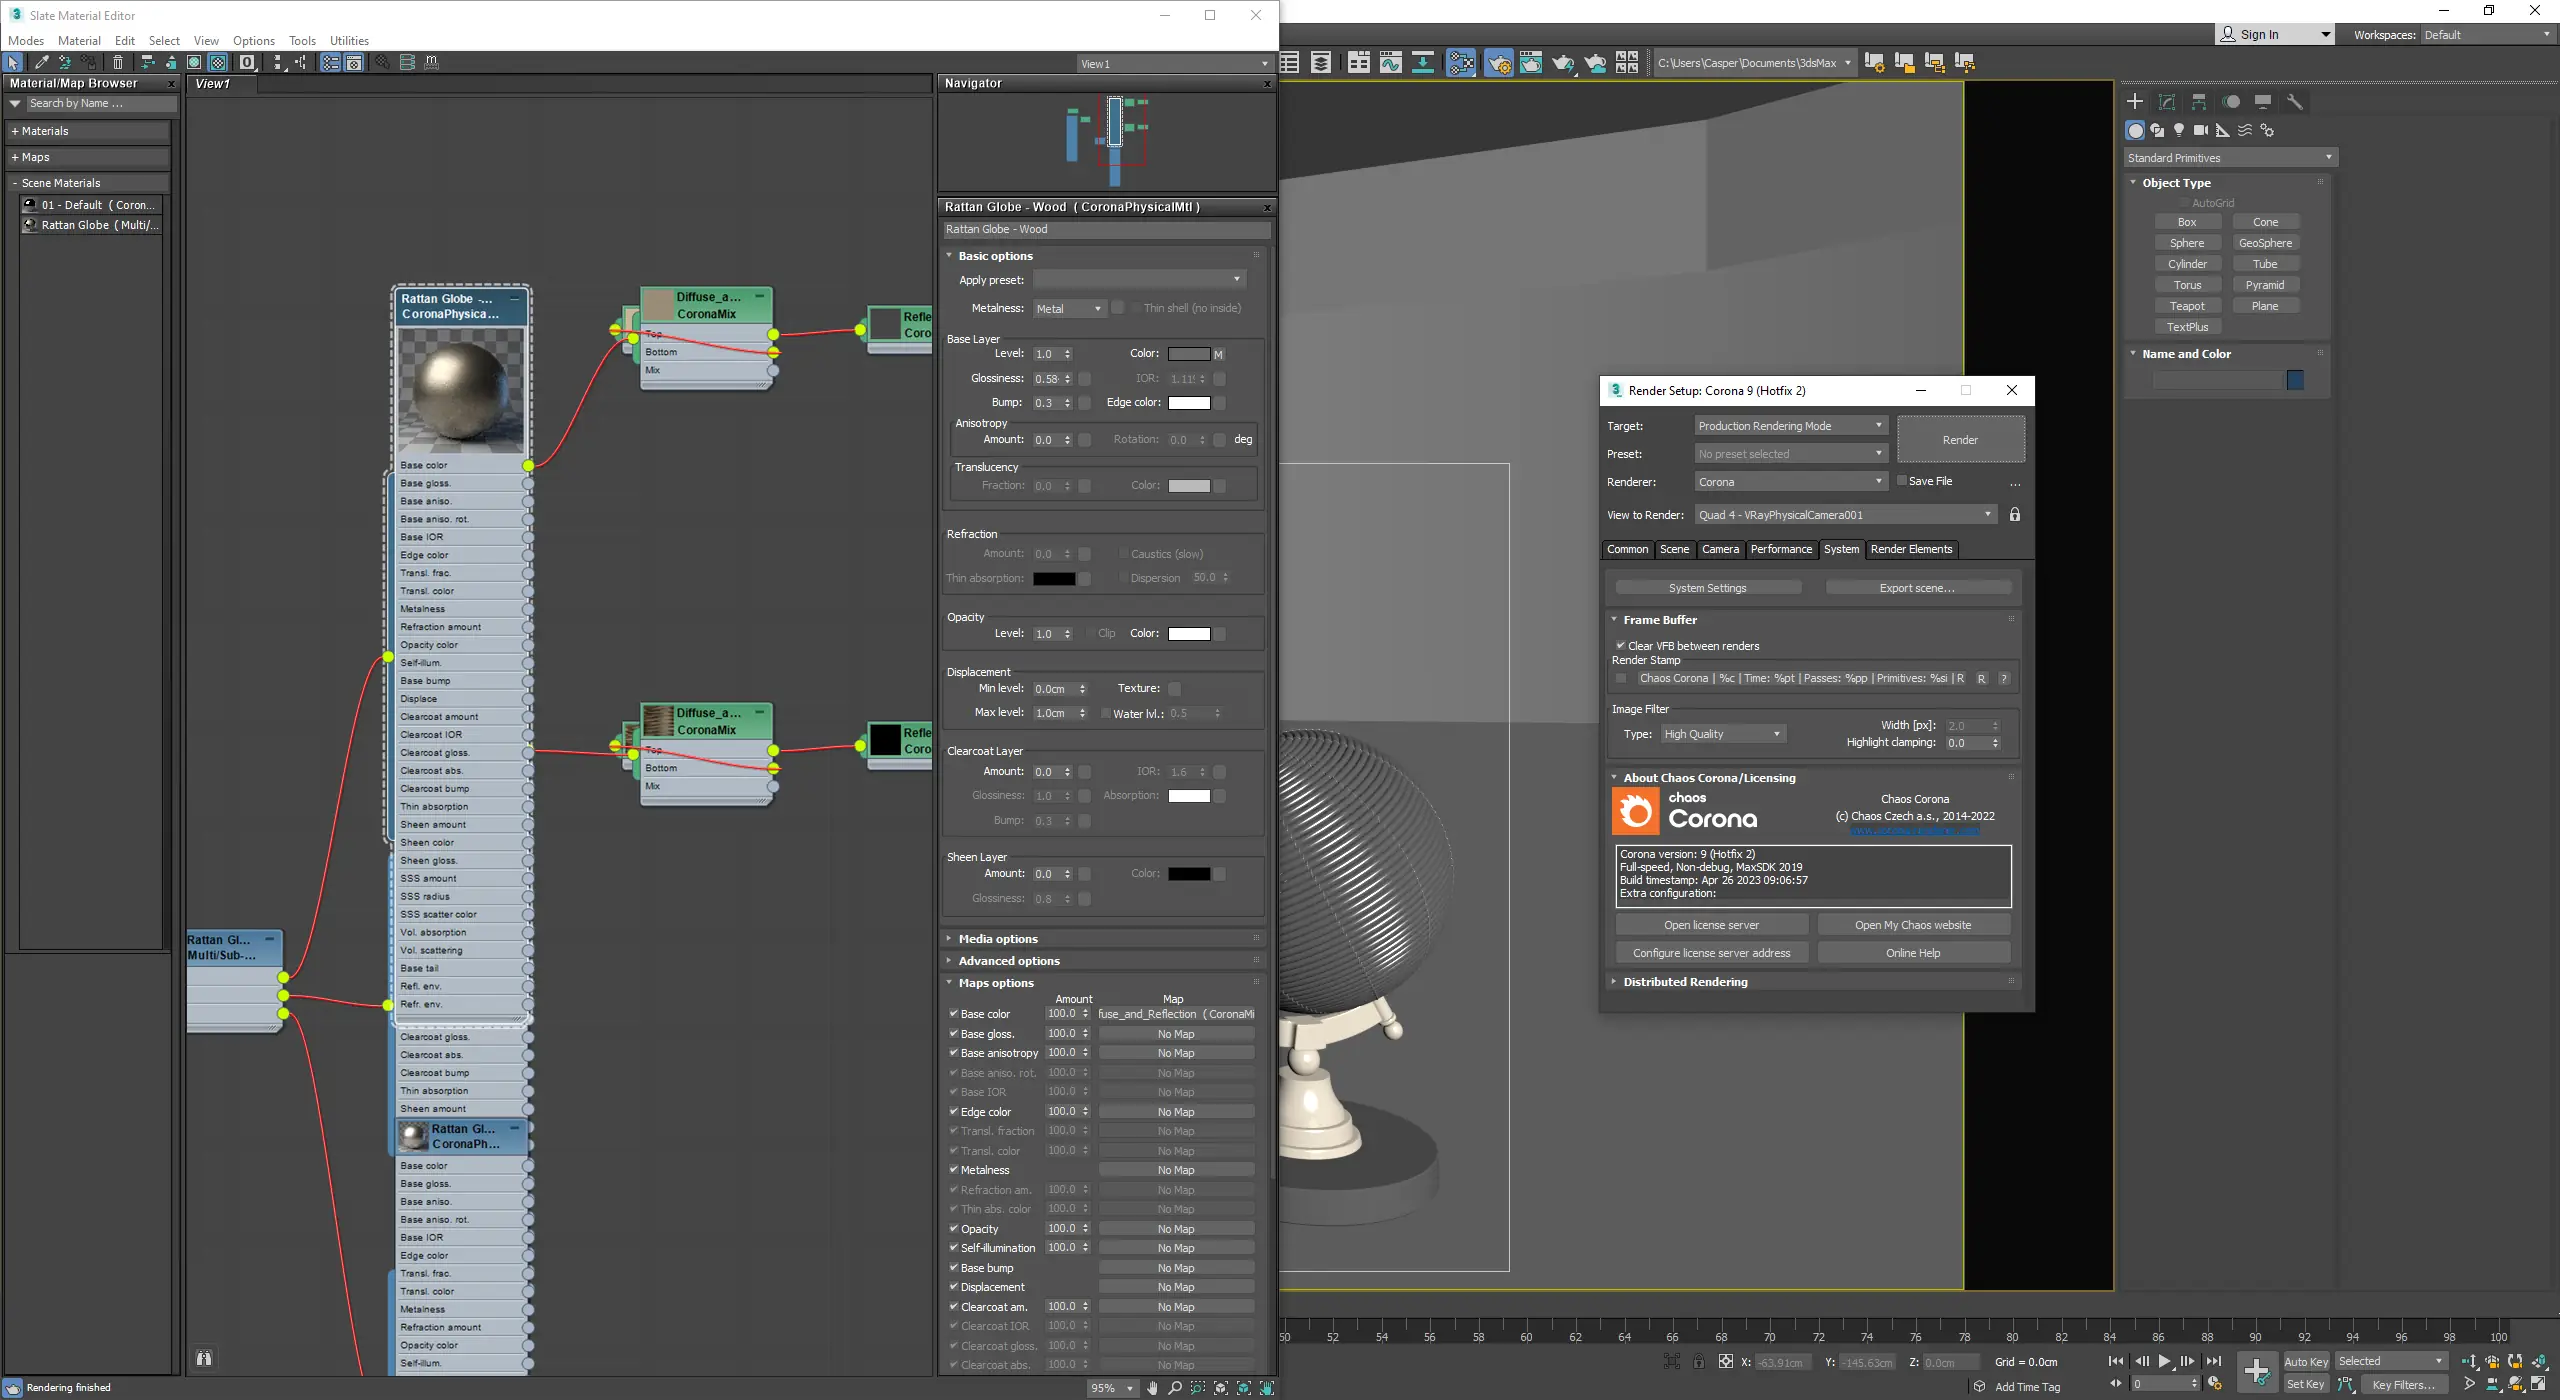The height and width of the screenshot is (1400, 2560).
Task: Click the Teapot primitive button
Action: click(x=2187, y=306)
